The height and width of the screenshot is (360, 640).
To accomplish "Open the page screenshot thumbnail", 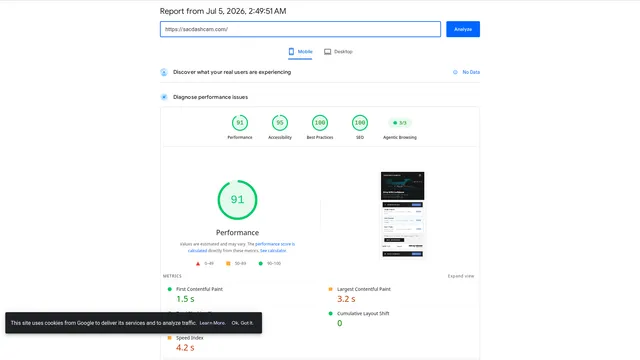I will tap(402, 215).
